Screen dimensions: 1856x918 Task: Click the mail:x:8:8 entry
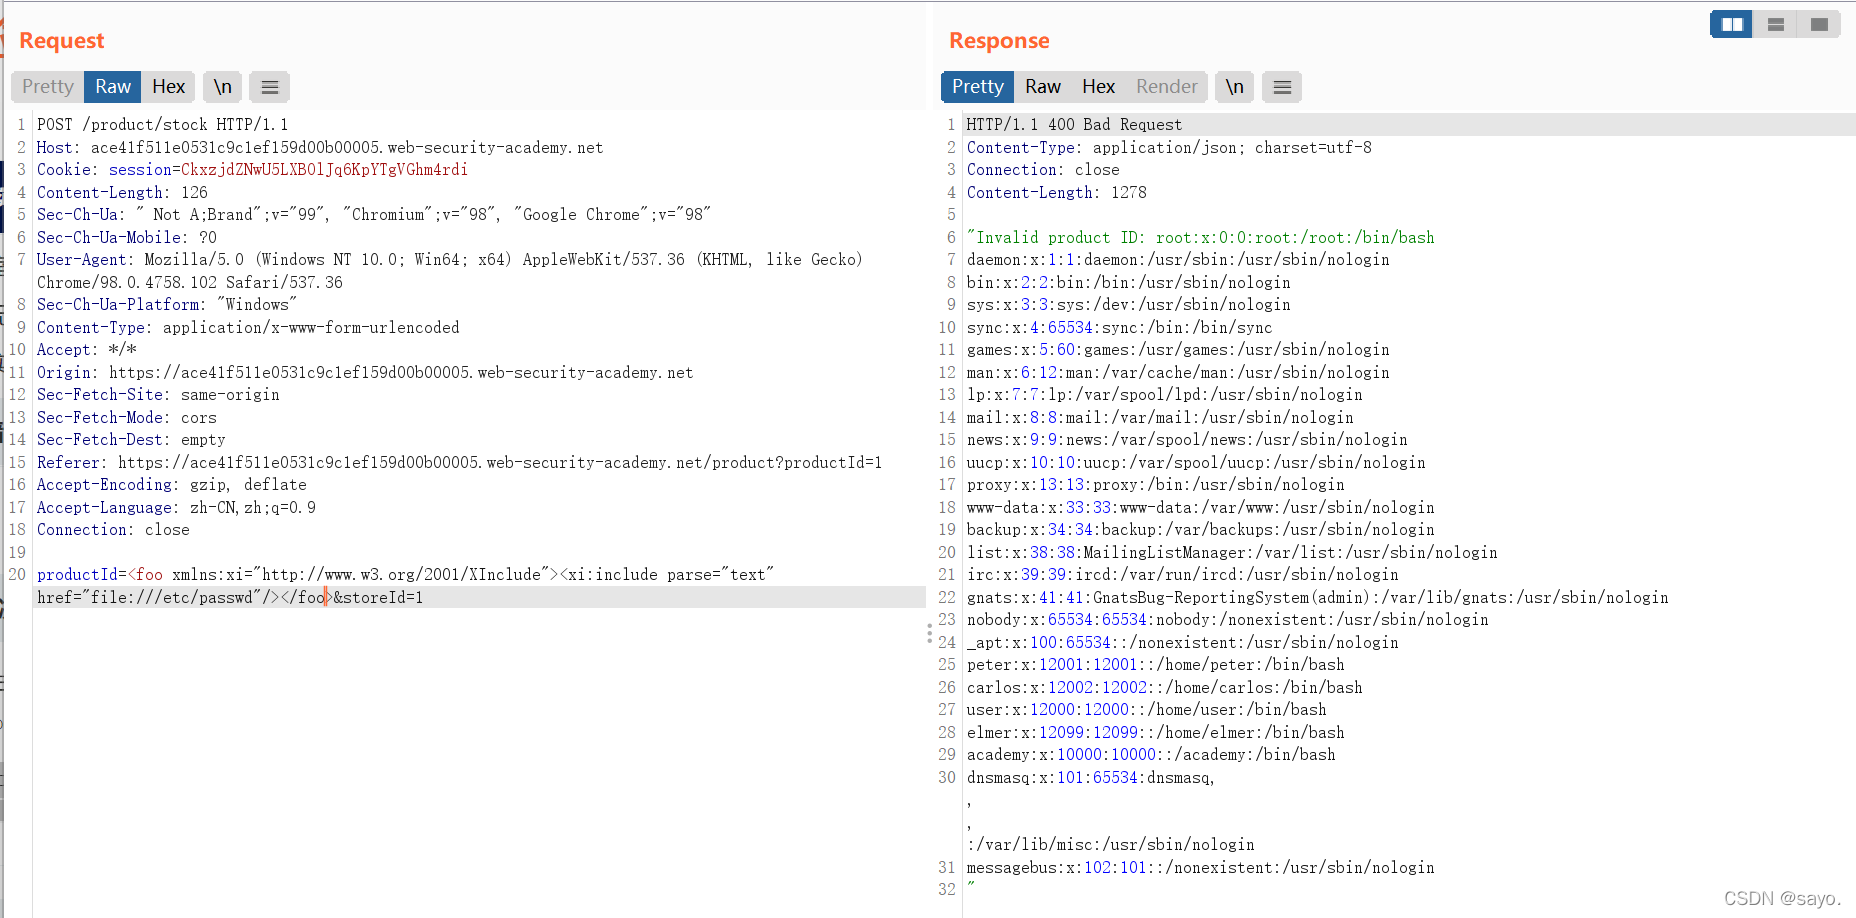pyautogui.click(x=1160, y=418)
